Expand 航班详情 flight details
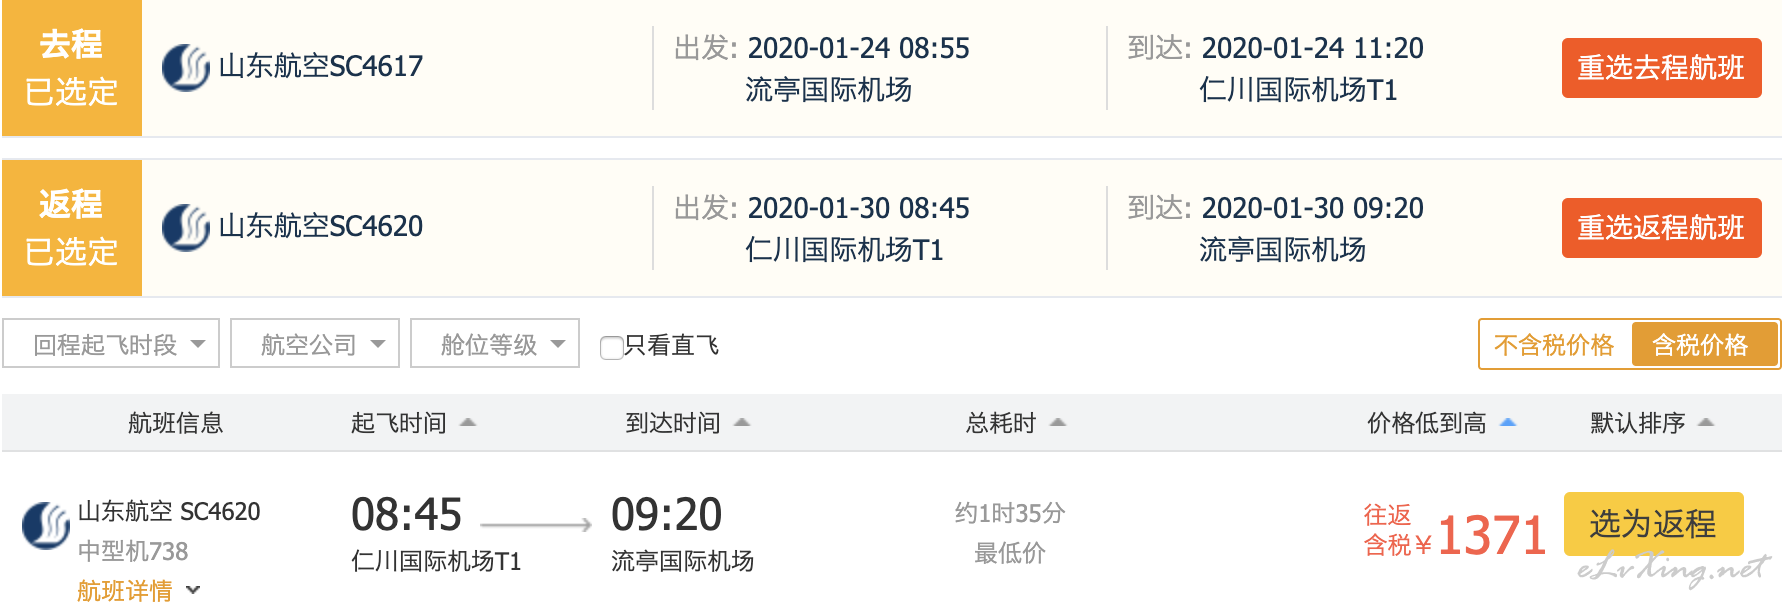Screen dimensions: 1782x602 click(x=139, y=591)
